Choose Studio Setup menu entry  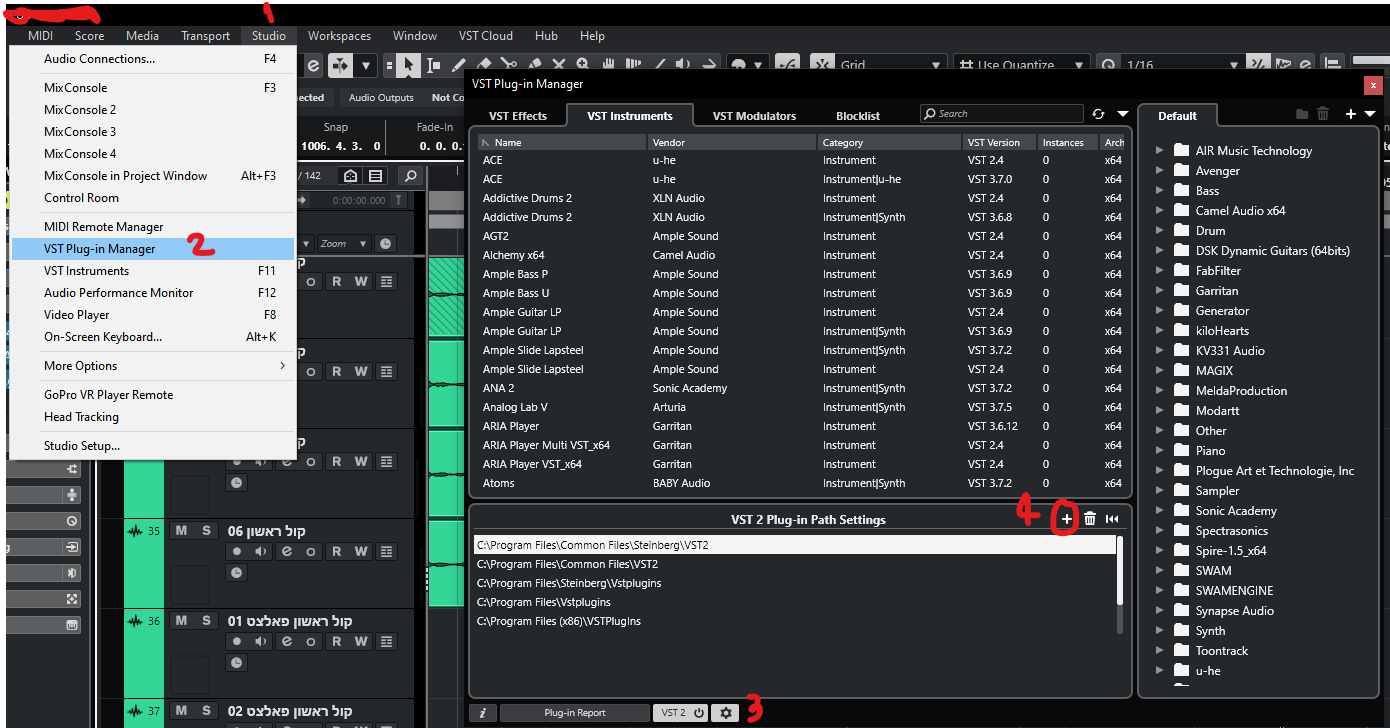point(152,446)
